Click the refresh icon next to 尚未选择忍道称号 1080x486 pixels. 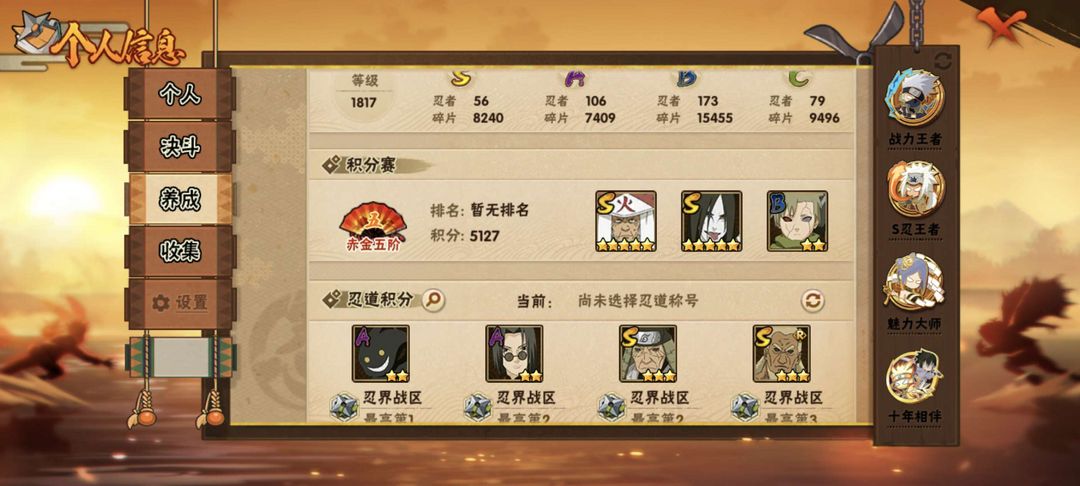click(813, 300)
